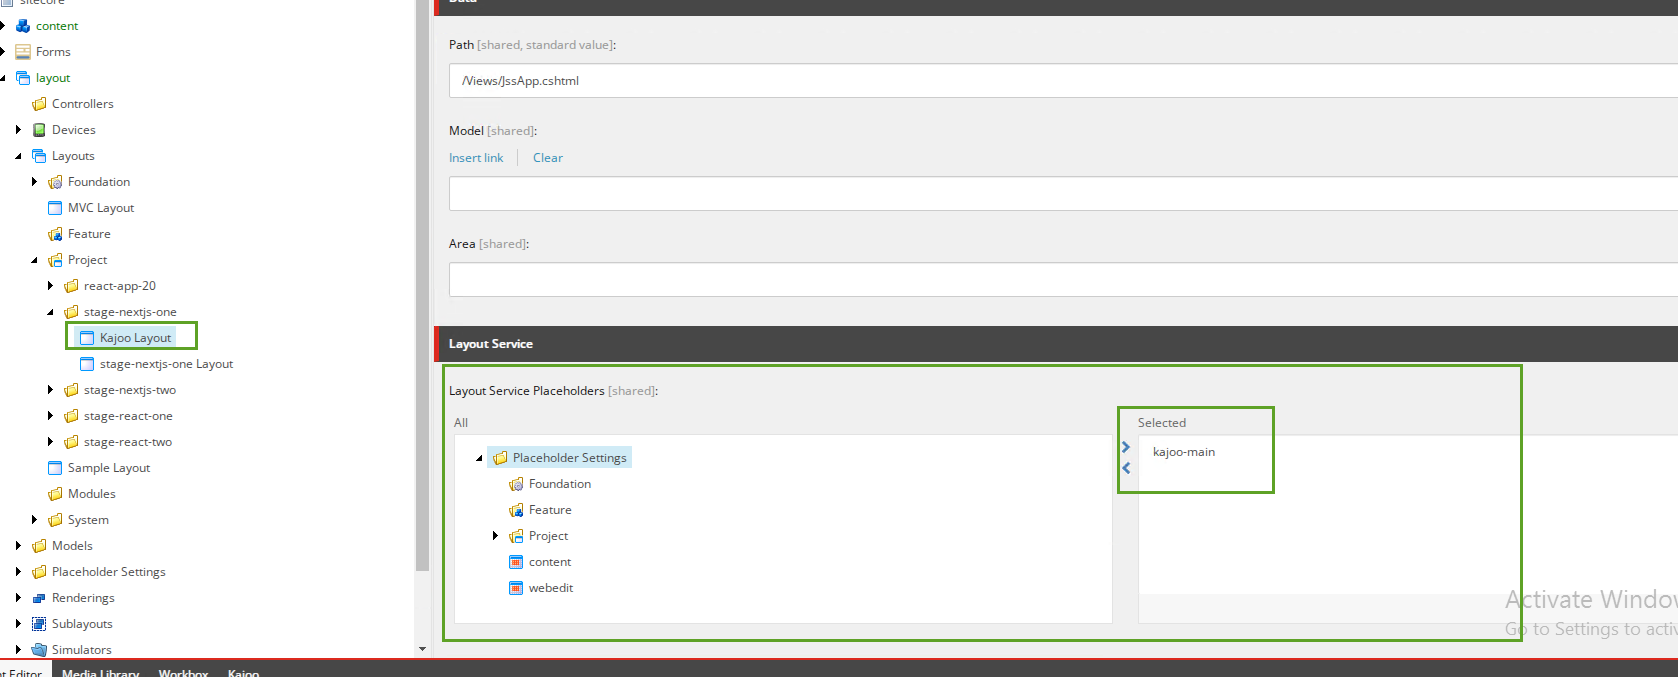Select Sample Layout in tree
The width and height of the screenshot is (1678, 677).
point(109,468)
